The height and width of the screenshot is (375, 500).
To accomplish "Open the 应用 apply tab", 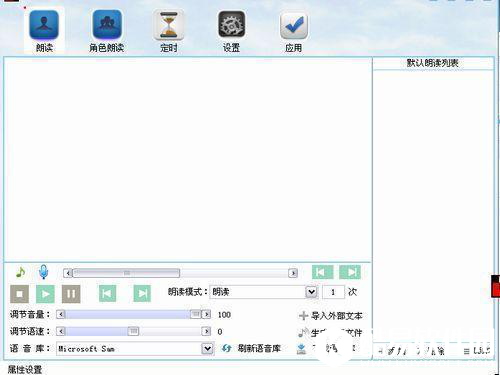I will click(x=294, y=31).
